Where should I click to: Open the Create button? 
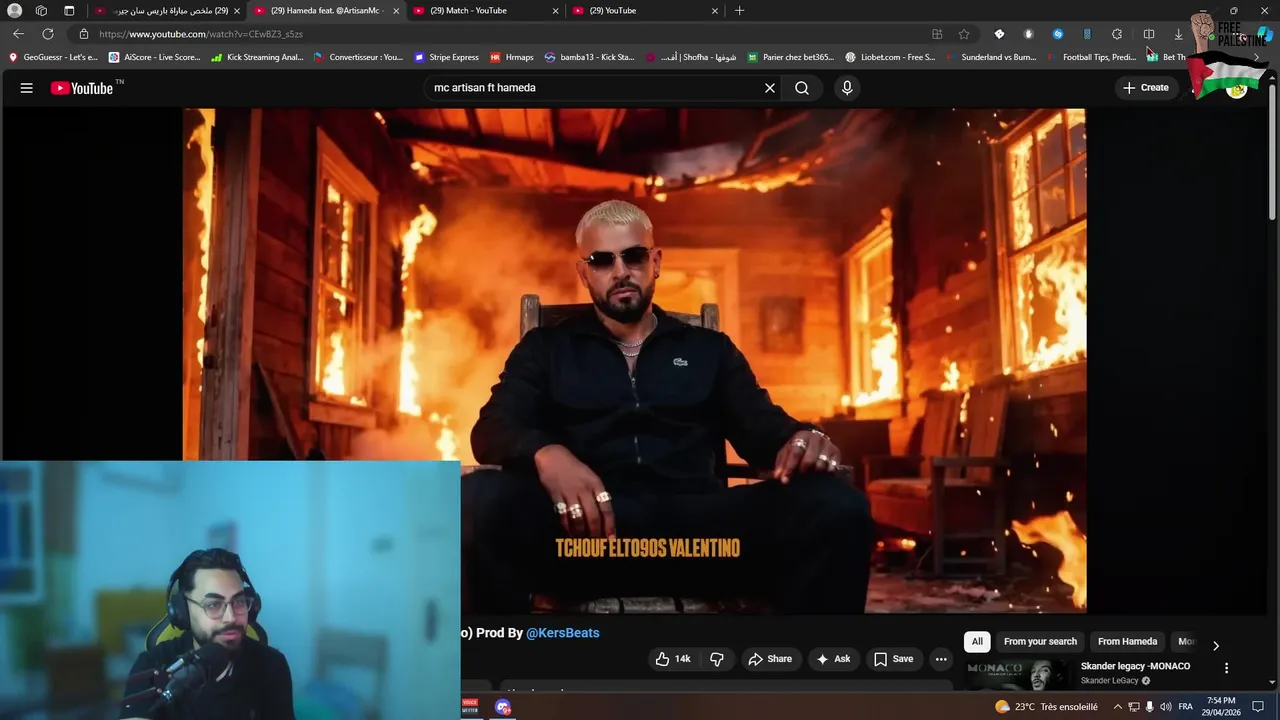pos(1146,88)
